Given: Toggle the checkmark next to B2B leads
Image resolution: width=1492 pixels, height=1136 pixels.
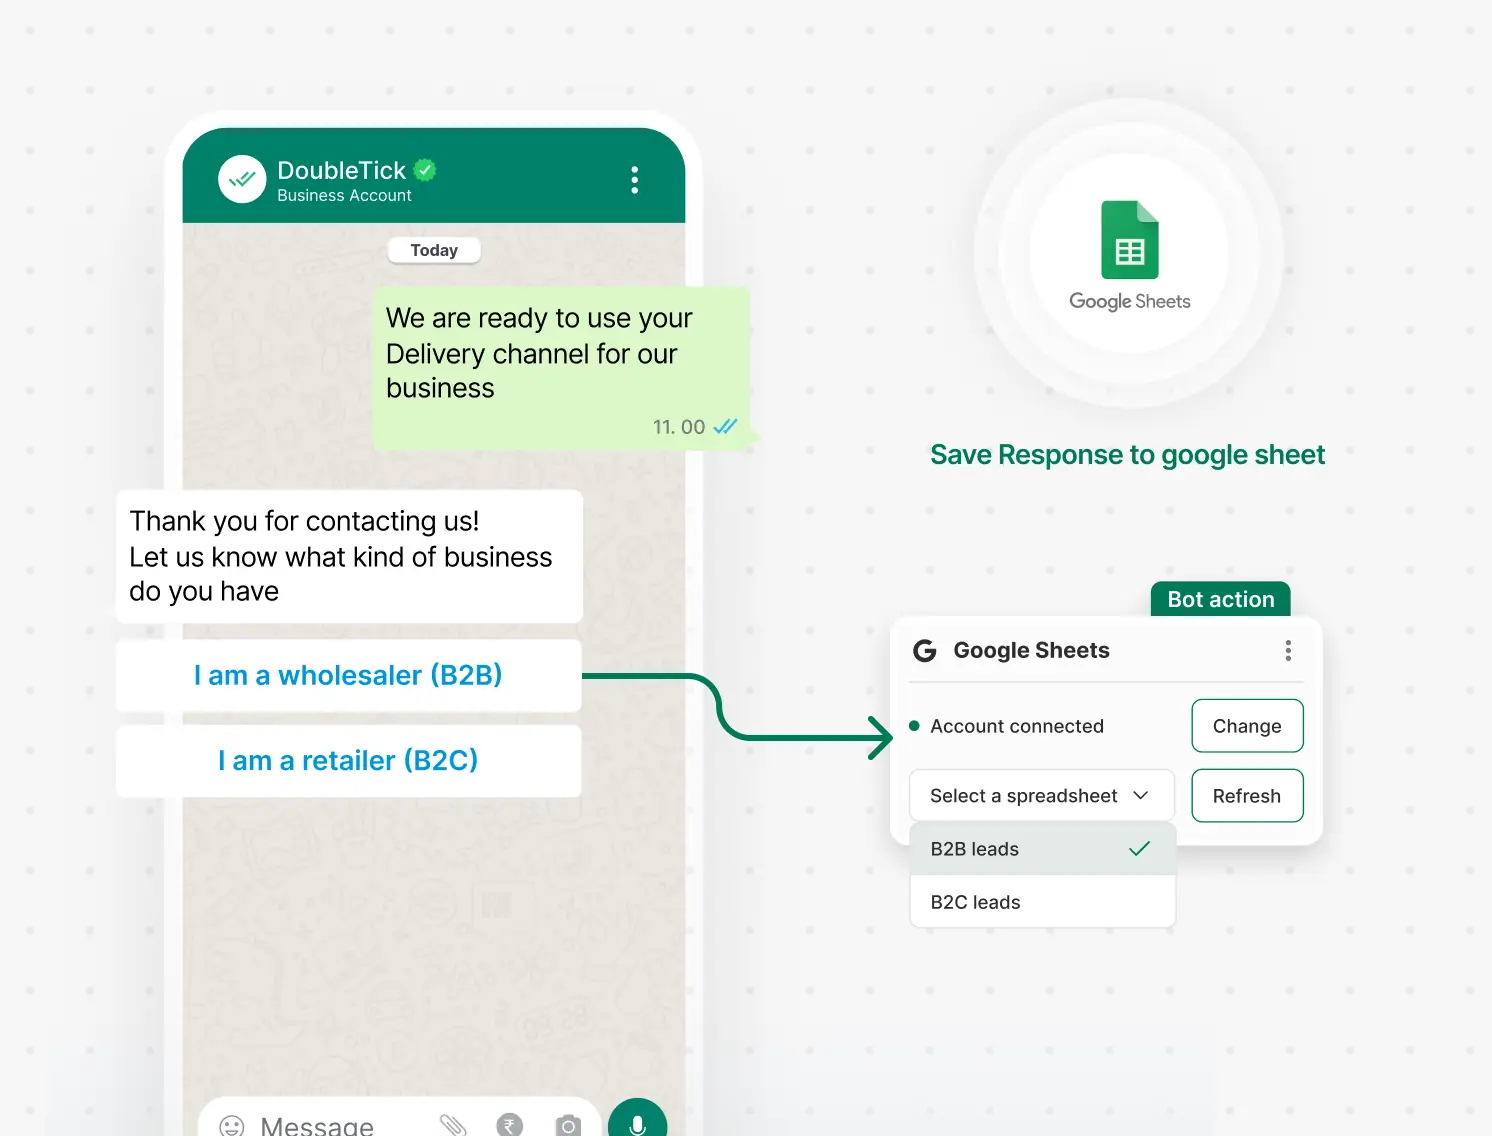Looking at the screenshot, I should [1139, 848].
